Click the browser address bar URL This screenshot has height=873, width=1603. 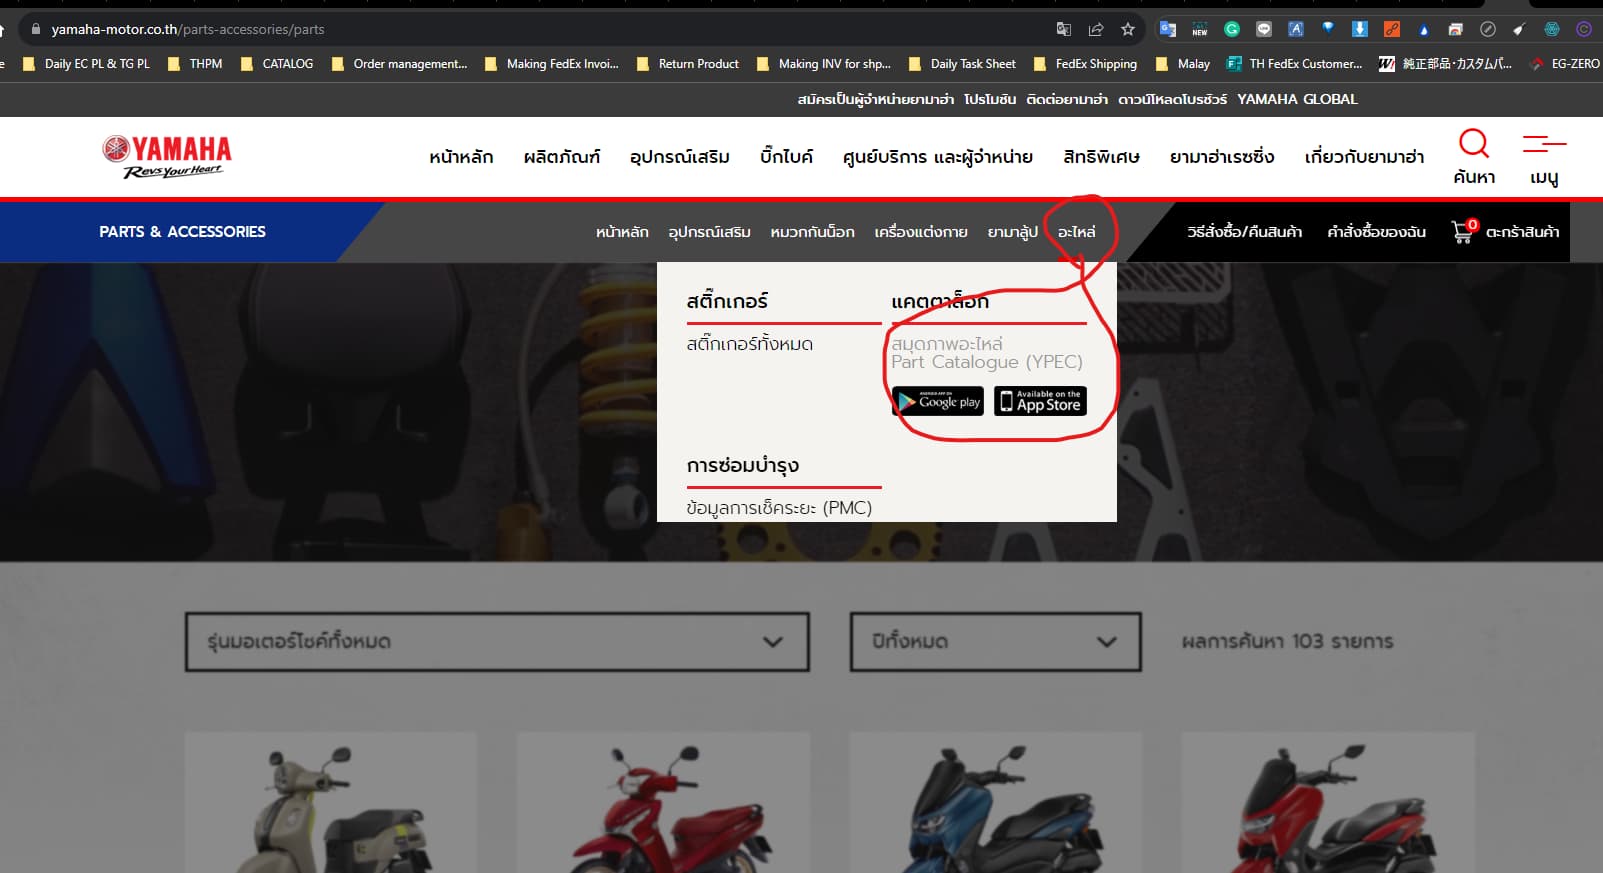pyautogui.click(x=188, y=29)
